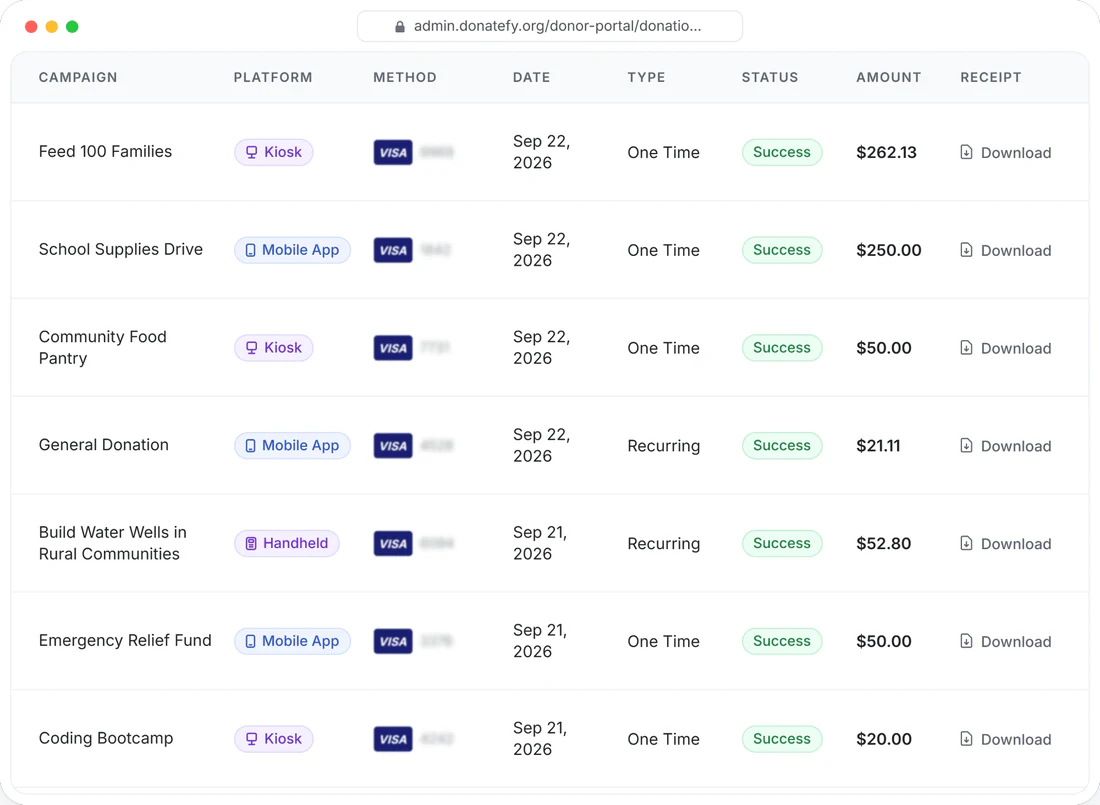
Task: Click the Visa card icon for School Supplies Drive
Action: click(393, 250)
